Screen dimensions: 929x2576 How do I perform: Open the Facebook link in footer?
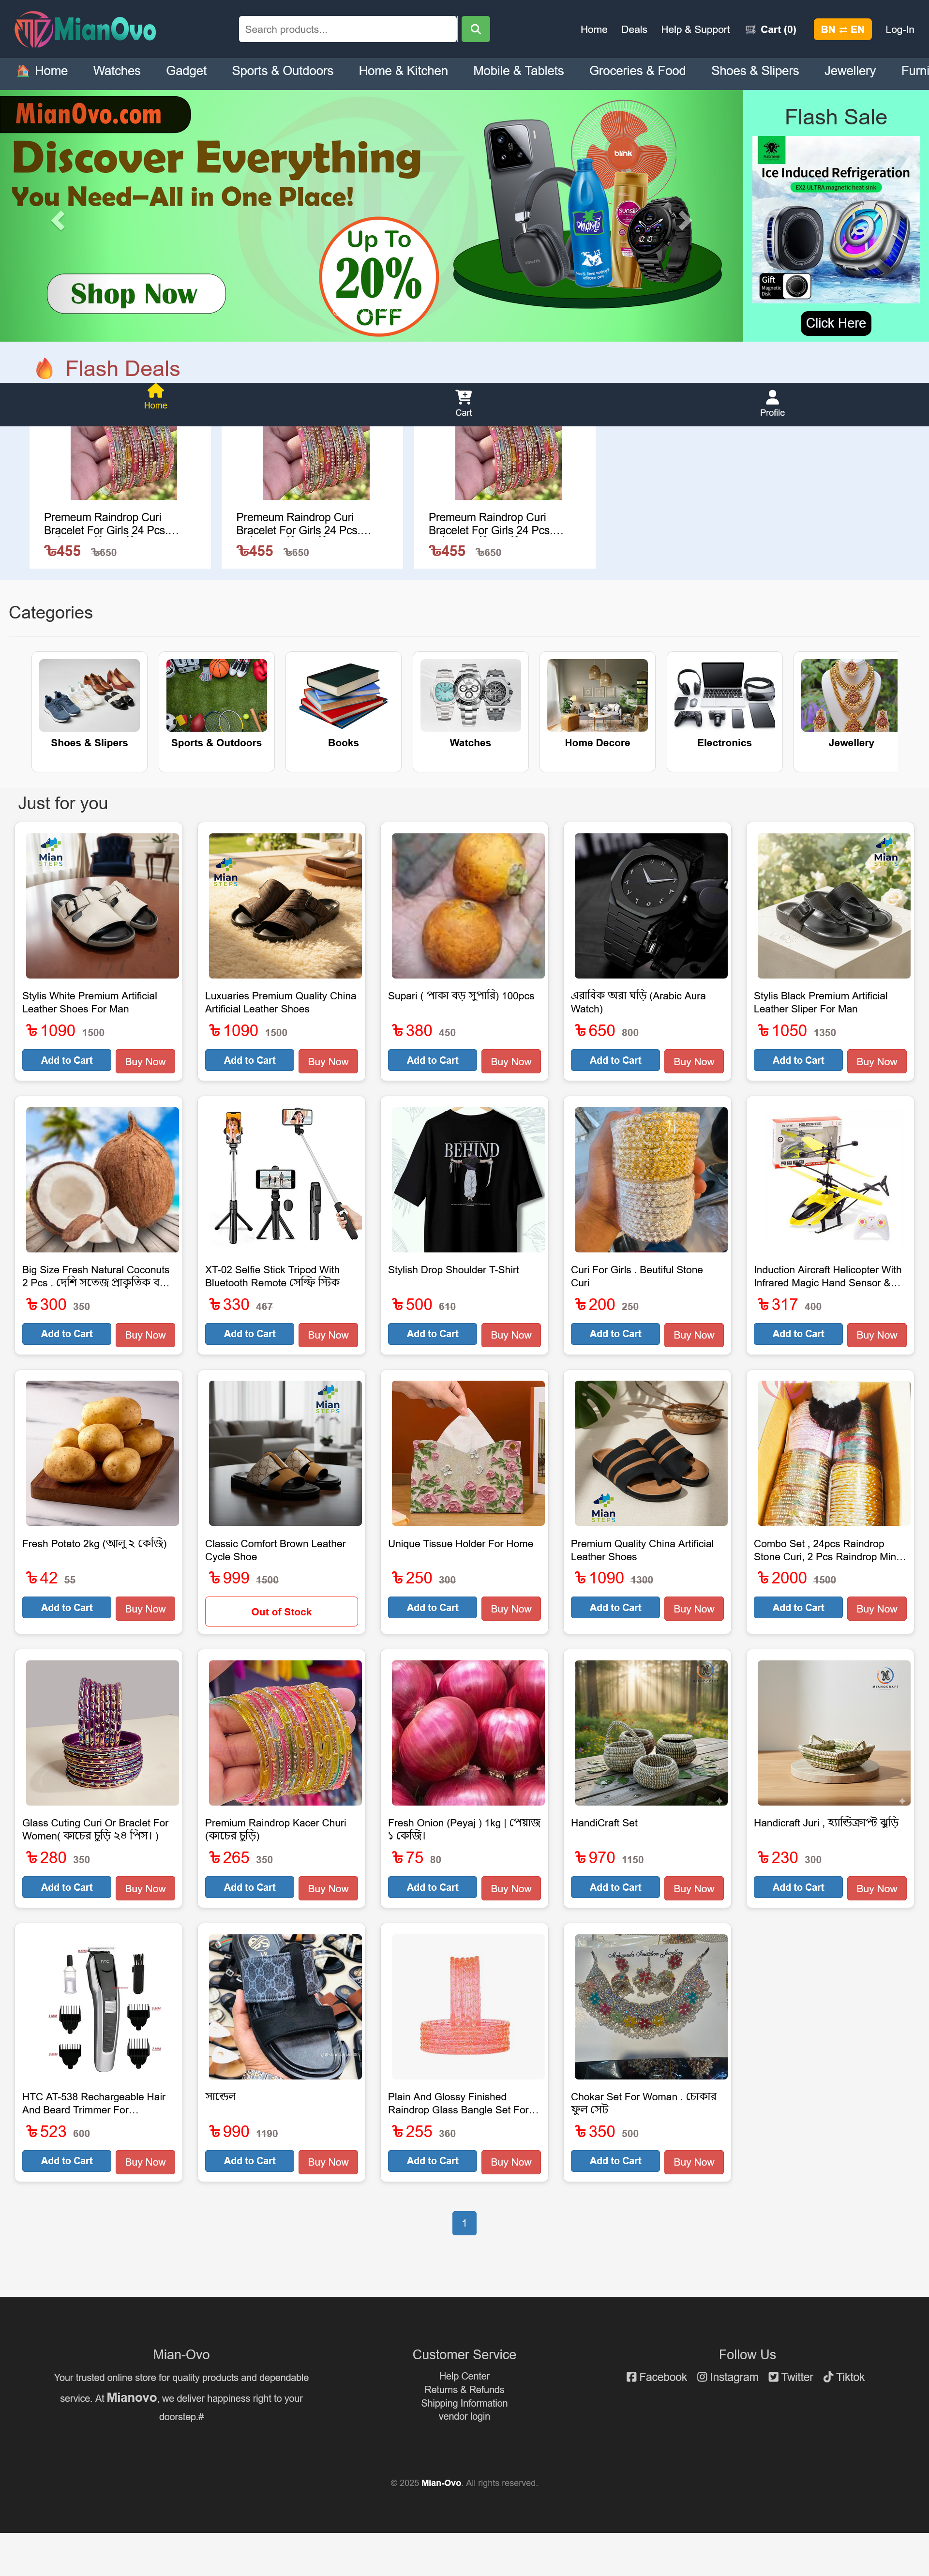click(x=656, y=2377)
